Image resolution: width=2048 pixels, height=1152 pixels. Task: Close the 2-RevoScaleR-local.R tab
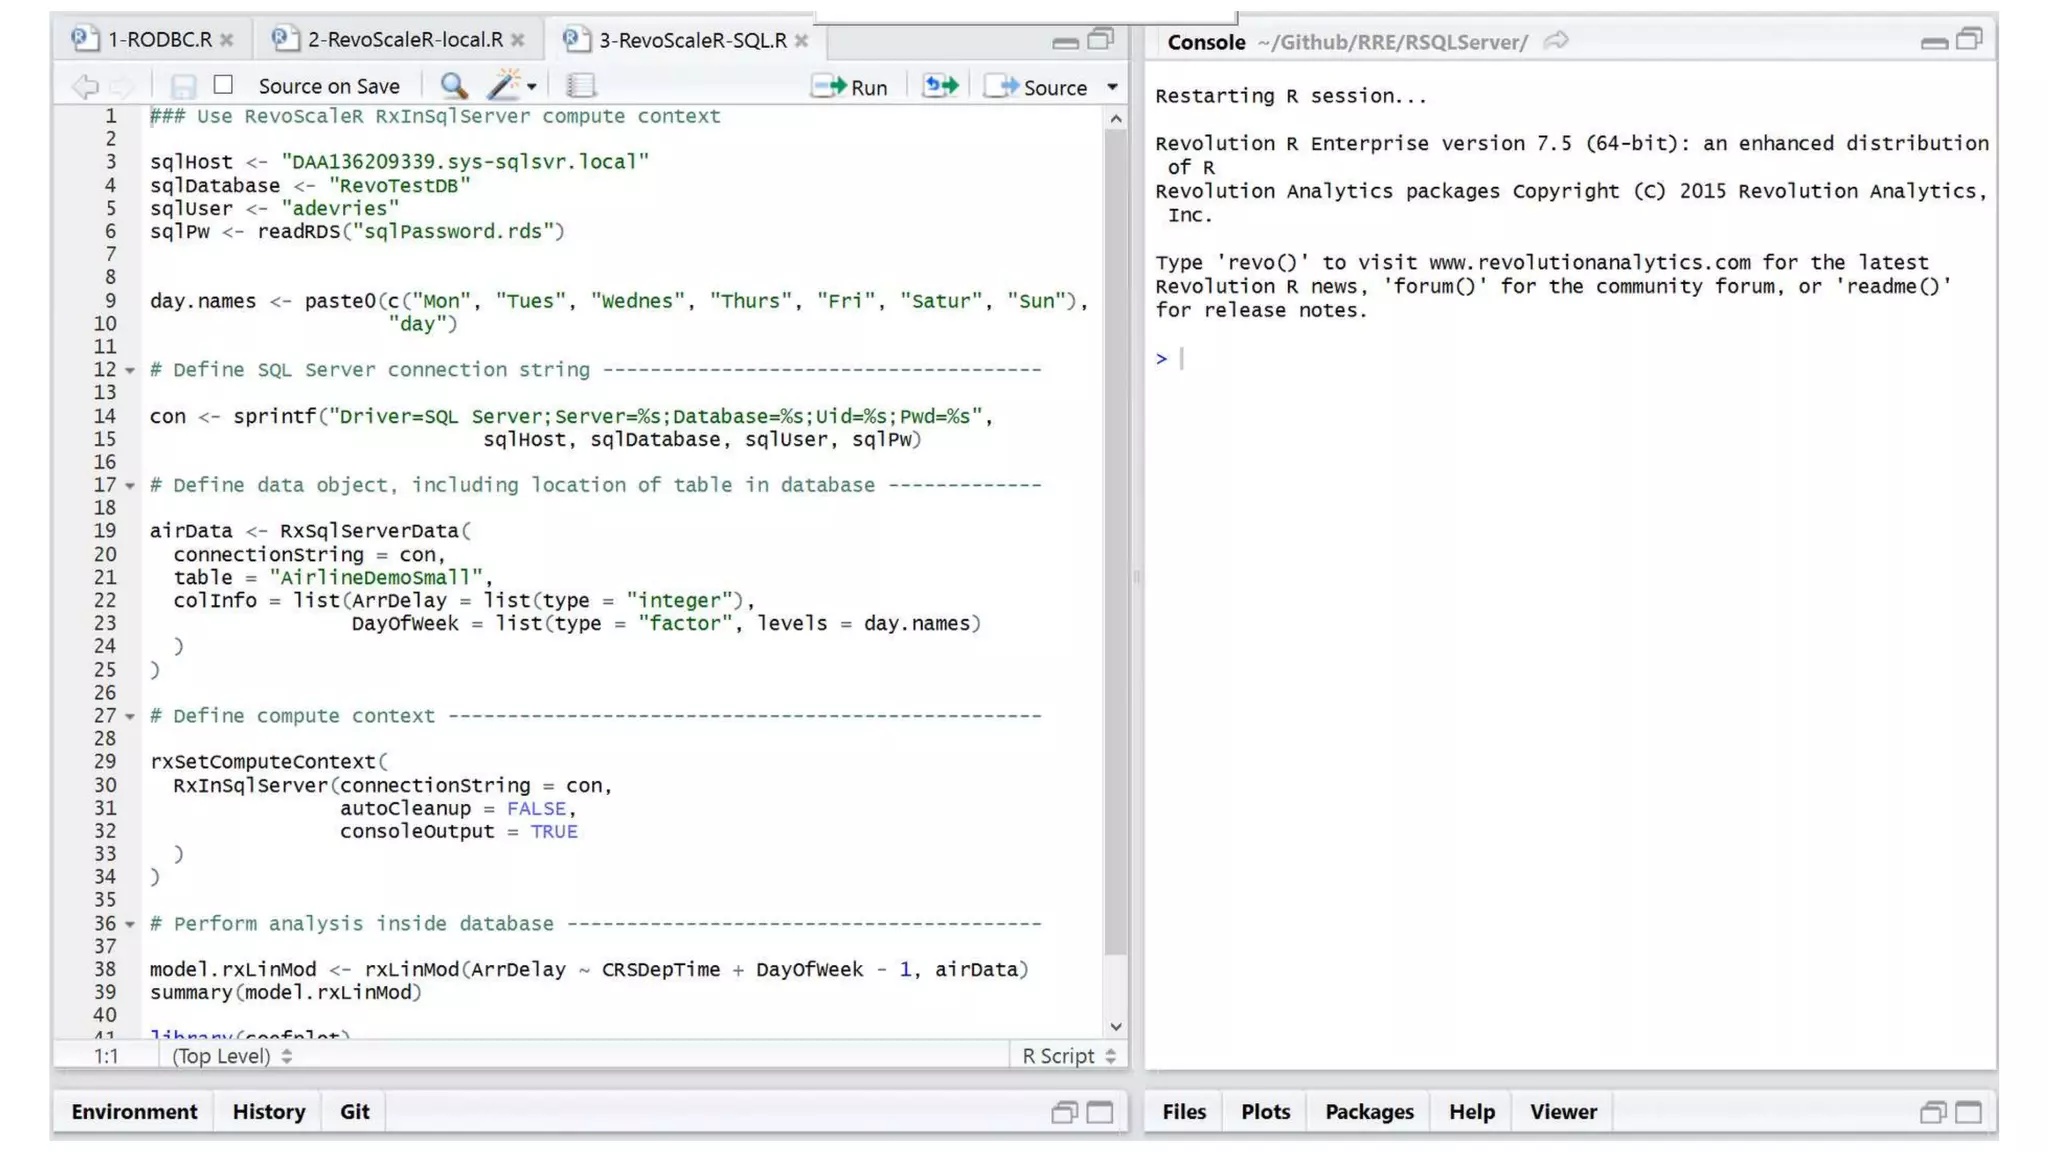[517, 40]
